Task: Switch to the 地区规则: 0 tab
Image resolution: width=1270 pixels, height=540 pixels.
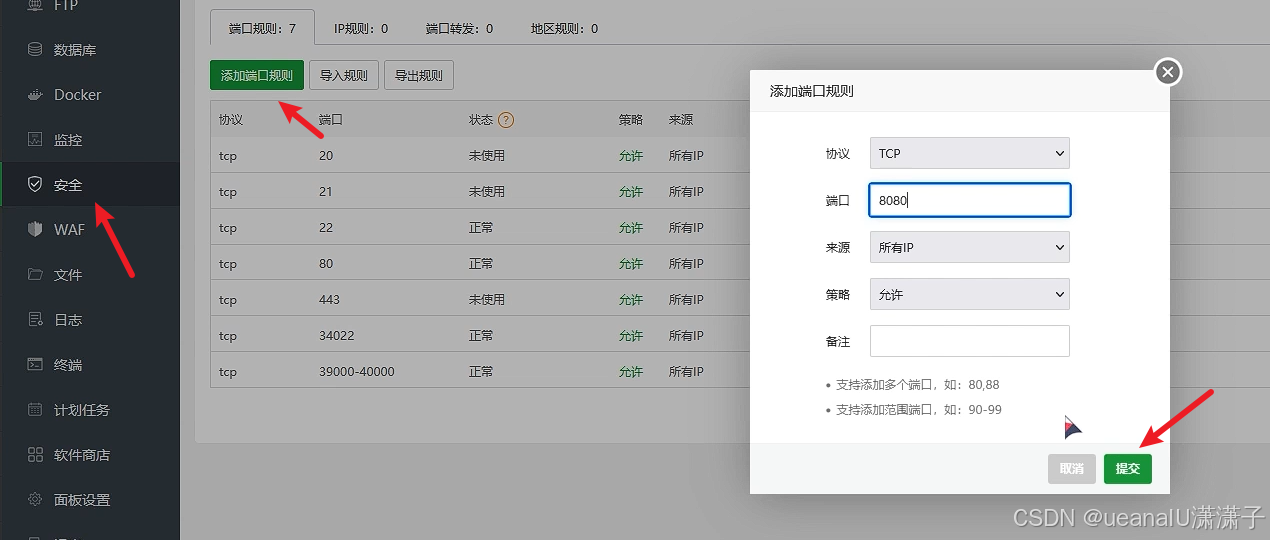Action: click(564, 28)
